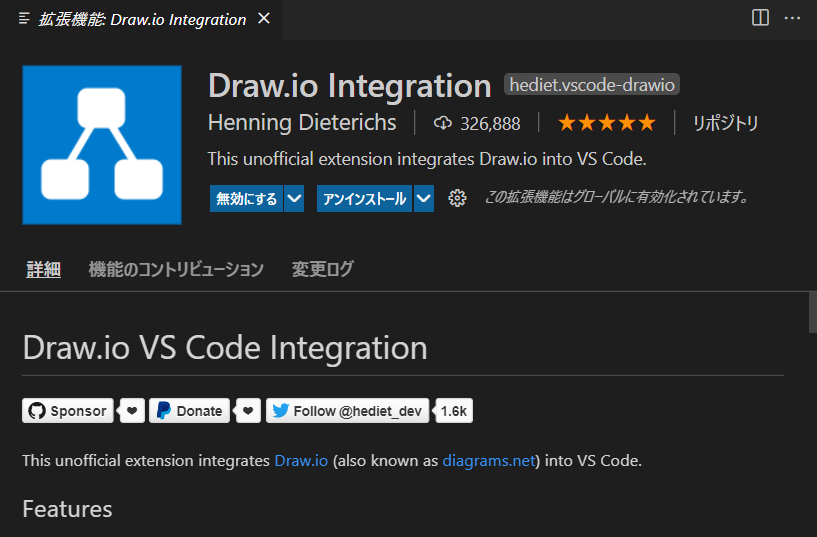Open publisher Henning Dieterichs page
This screenshot has height=537, width=817.
pos(302,122)
